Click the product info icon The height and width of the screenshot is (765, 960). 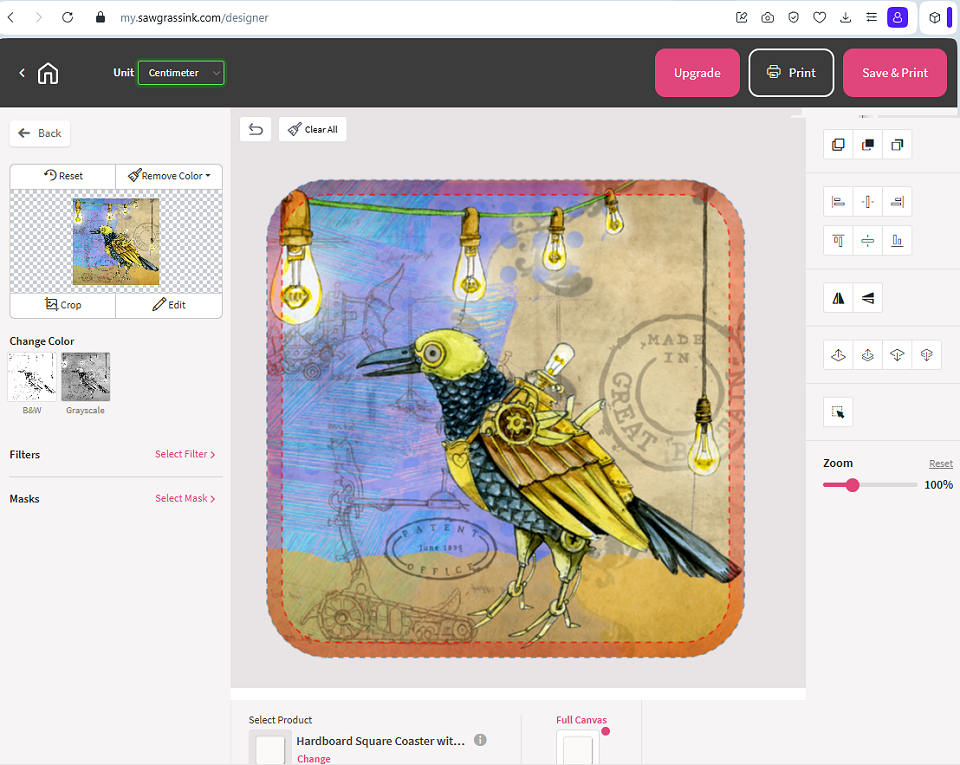pos(480,741)
